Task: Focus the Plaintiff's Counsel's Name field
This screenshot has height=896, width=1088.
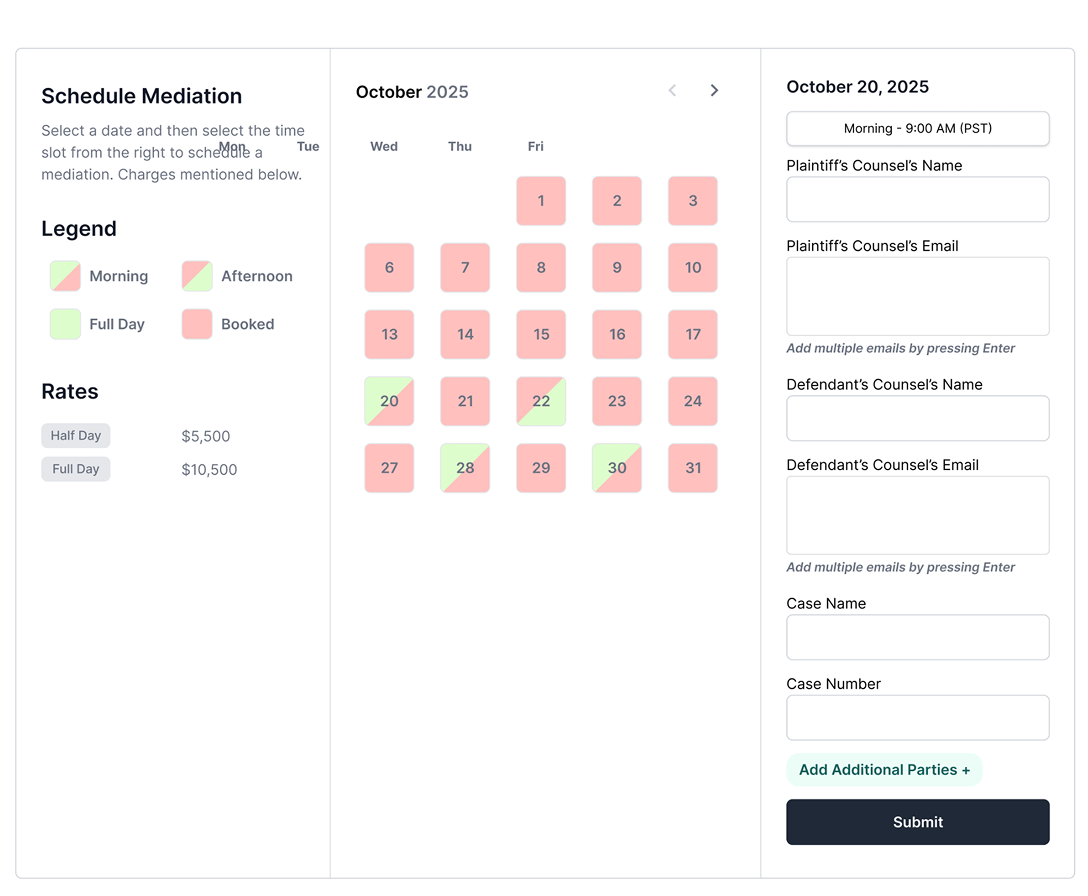Action: point(917,200)
